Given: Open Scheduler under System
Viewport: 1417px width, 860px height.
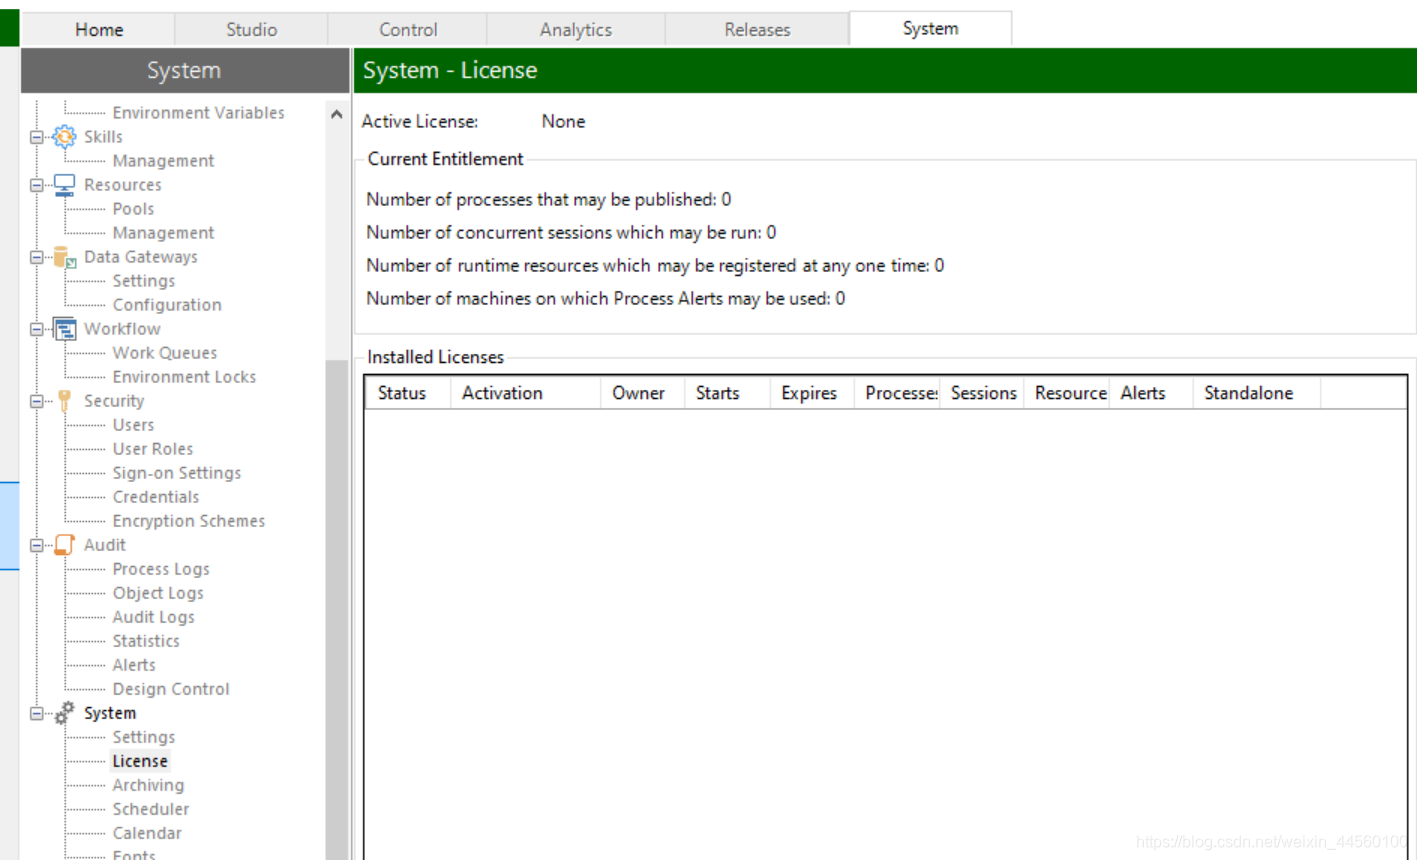Looking at the screenshot, I should pyautogui.click(x=150, y=809).
